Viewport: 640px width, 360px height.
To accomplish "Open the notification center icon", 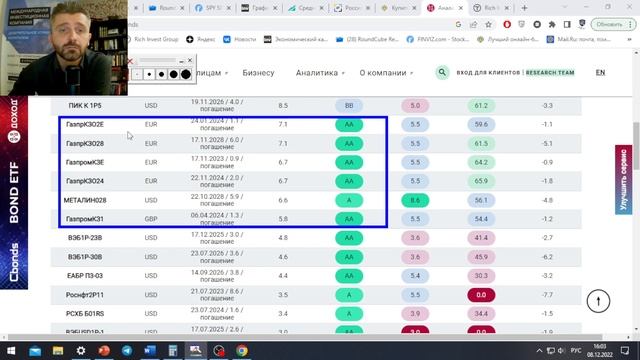I will (x=625, y=351).
